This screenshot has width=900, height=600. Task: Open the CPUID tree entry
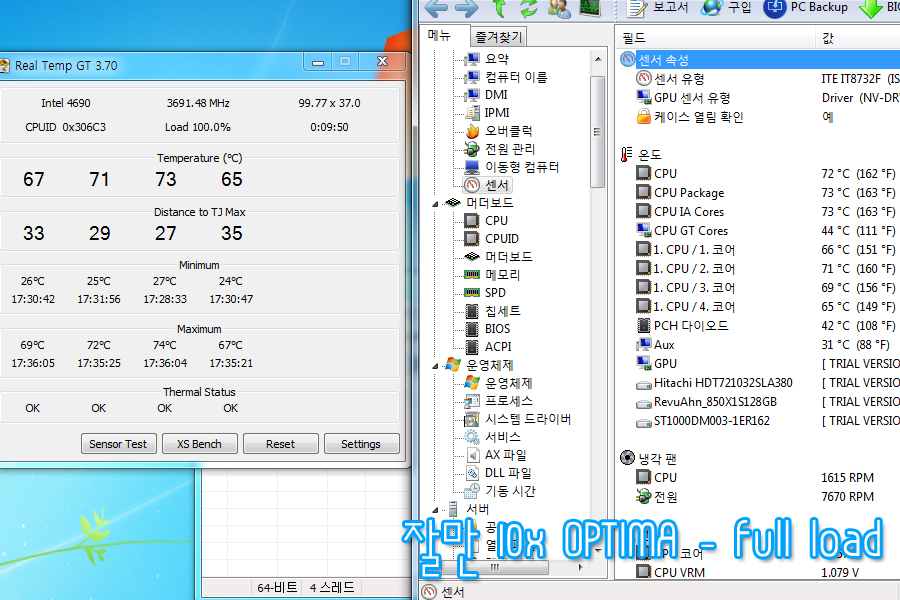(x=491, y=238)
